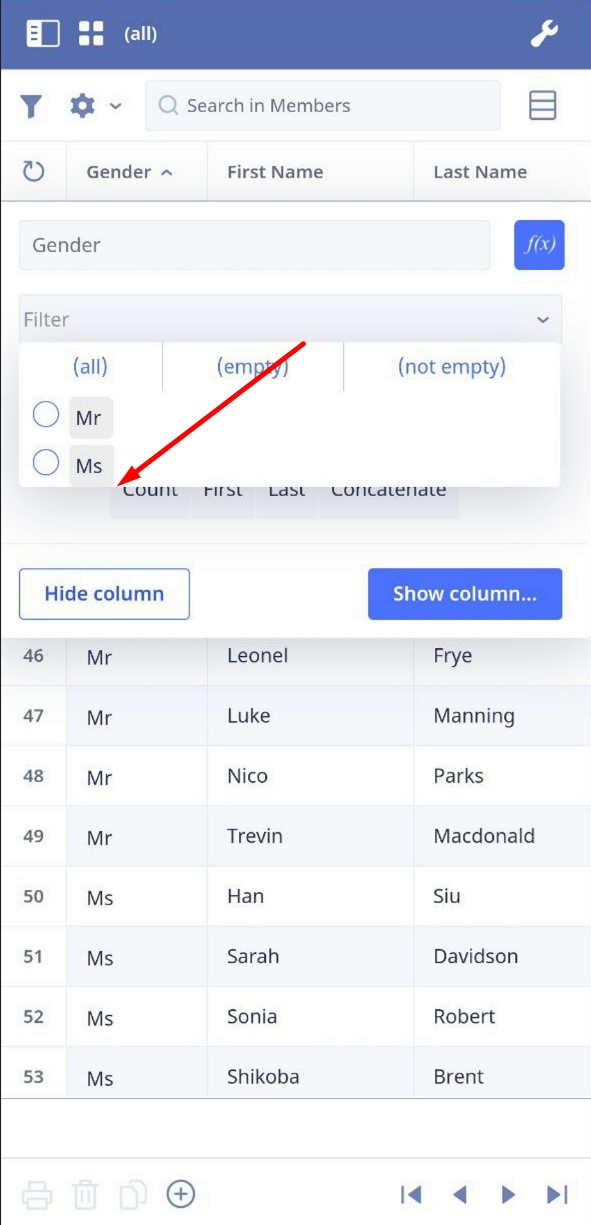591x1225 pixels.
Task: Open the funnel filter icon
Action: (x=32, y=106)
